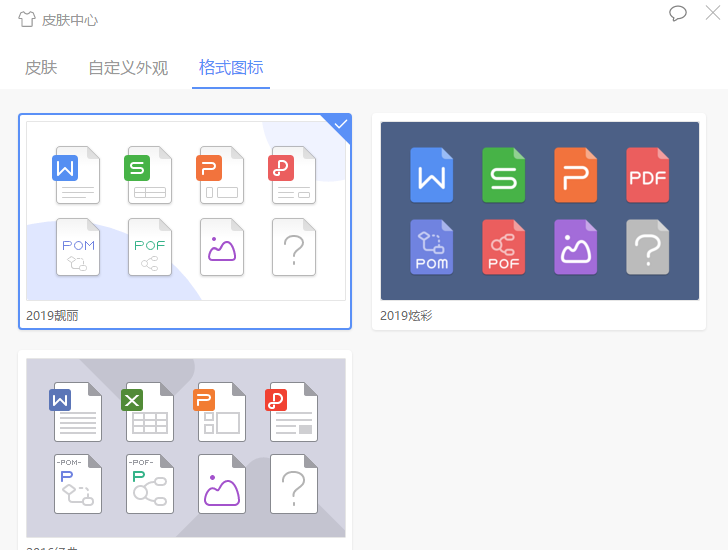This screenshot has height=550, width=728.
Task: Click the classic set green X spreadsheet icon
Action: point(147,412)
